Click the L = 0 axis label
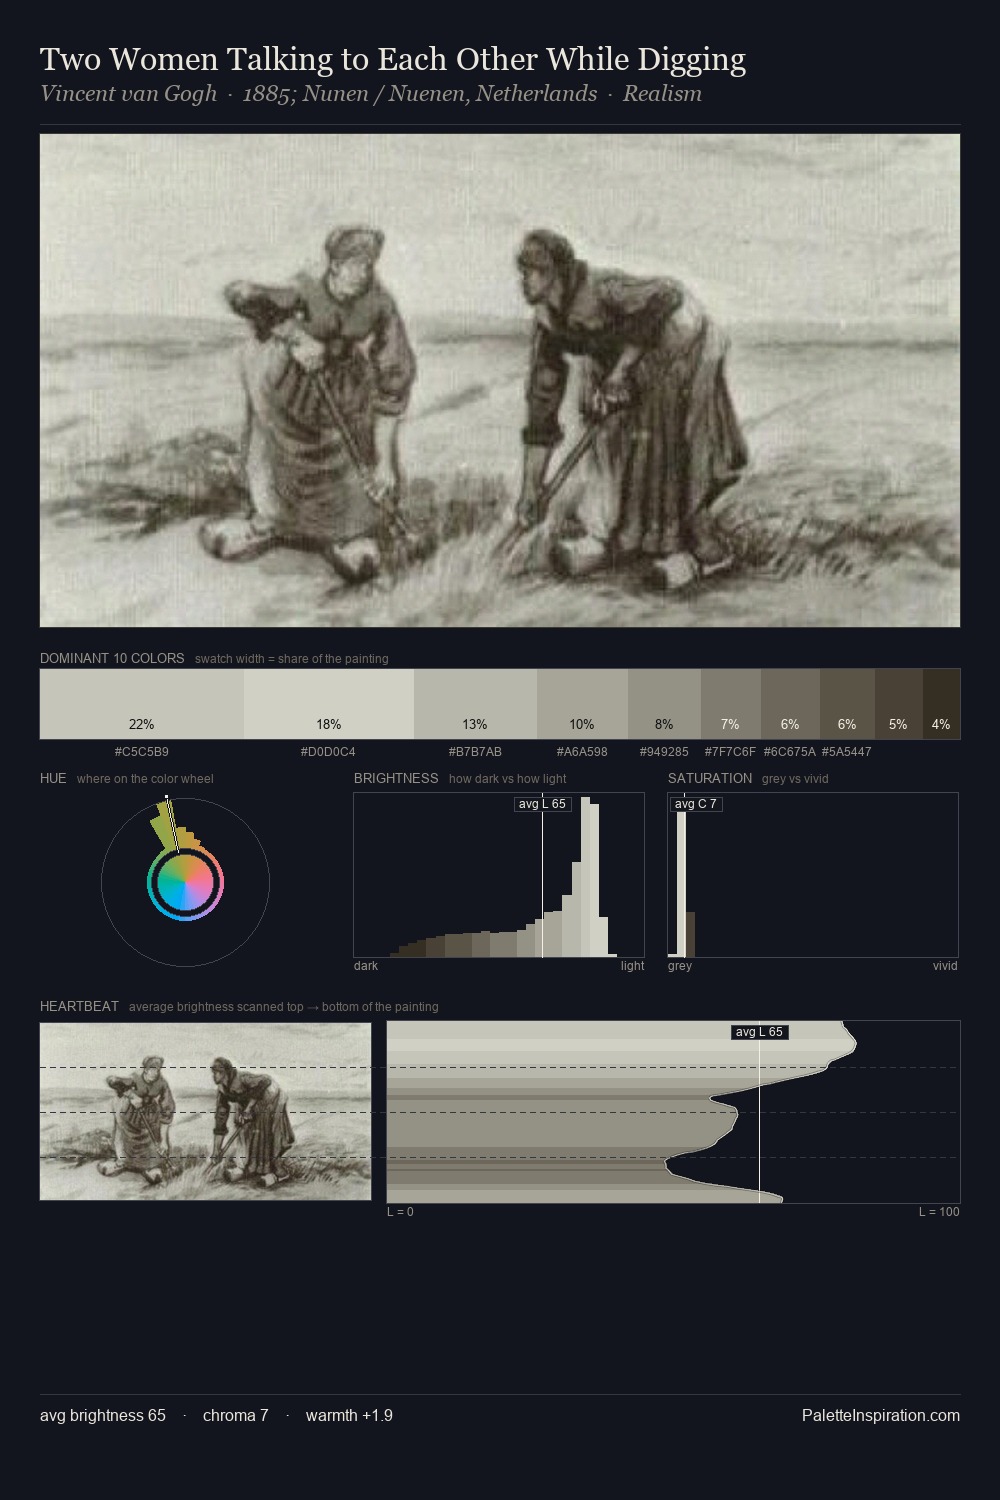The image size is (1000, 1500). click(400, 1212)
